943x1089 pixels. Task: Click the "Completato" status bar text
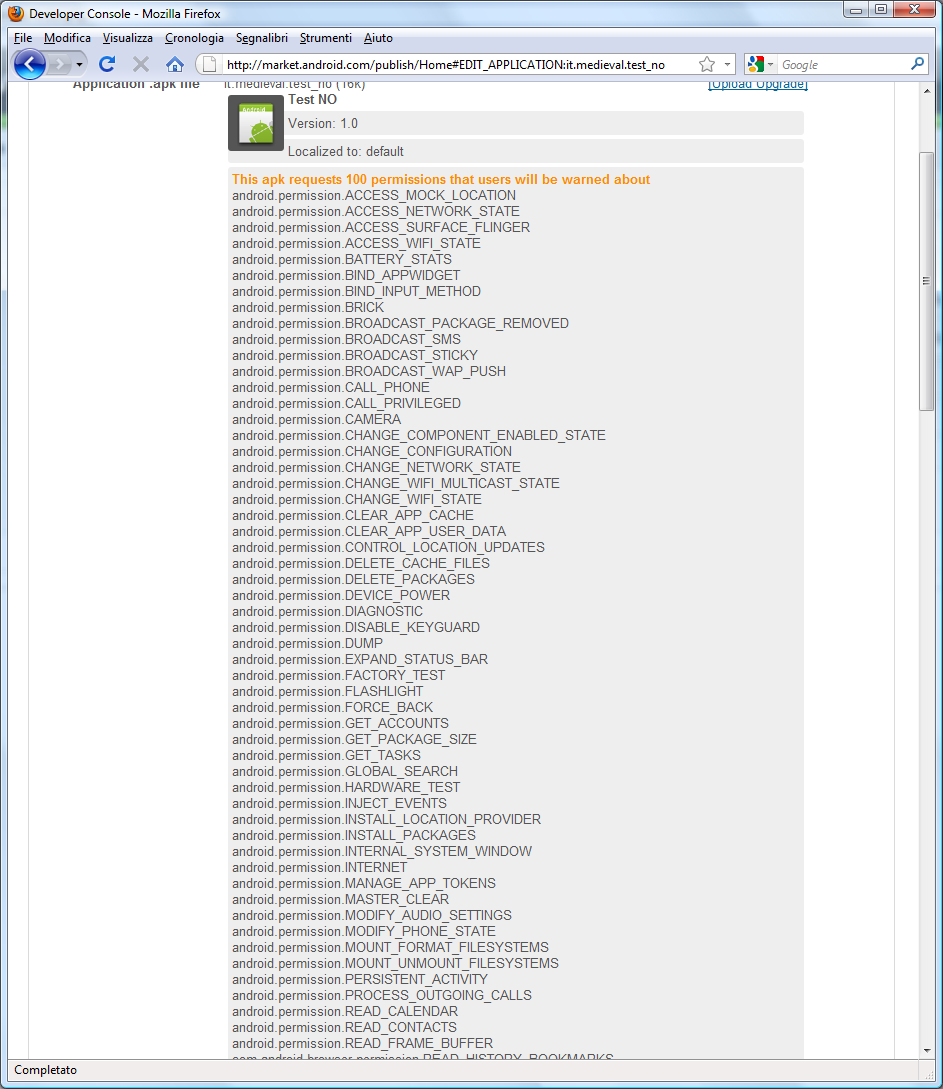coord(46,1070)
